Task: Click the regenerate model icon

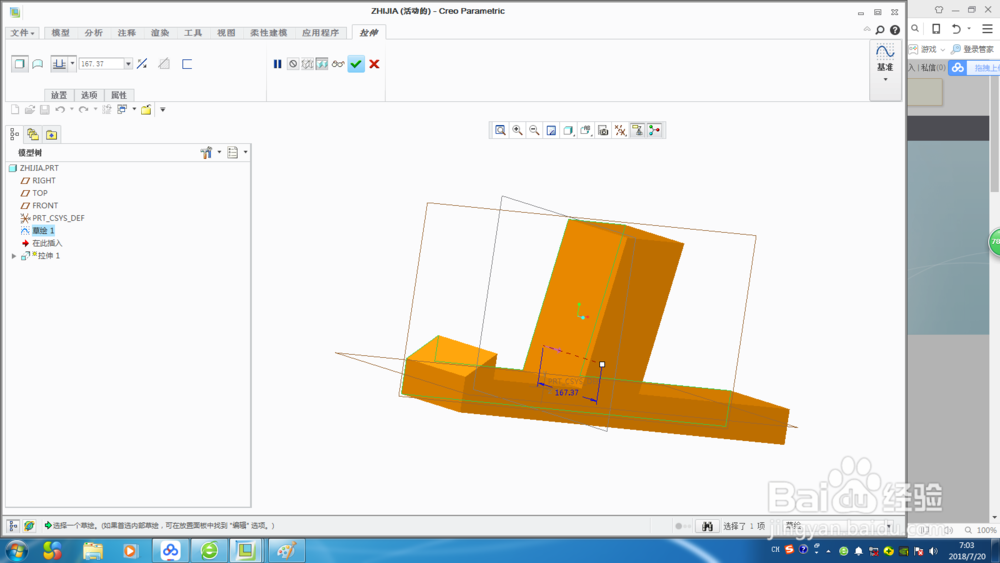Action: tap(107, 110)
